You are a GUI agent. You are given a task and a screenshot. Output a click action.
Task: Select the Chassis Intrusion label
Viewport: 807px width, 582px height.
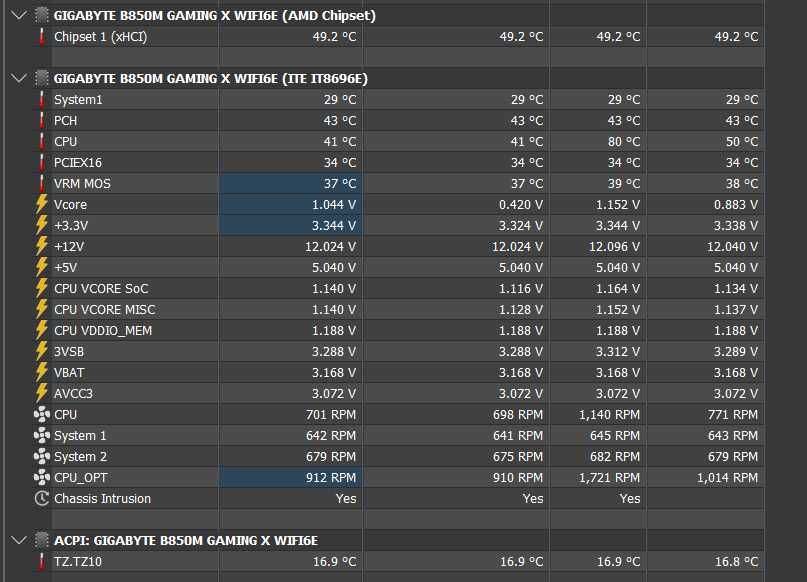(x=102, y=499)
